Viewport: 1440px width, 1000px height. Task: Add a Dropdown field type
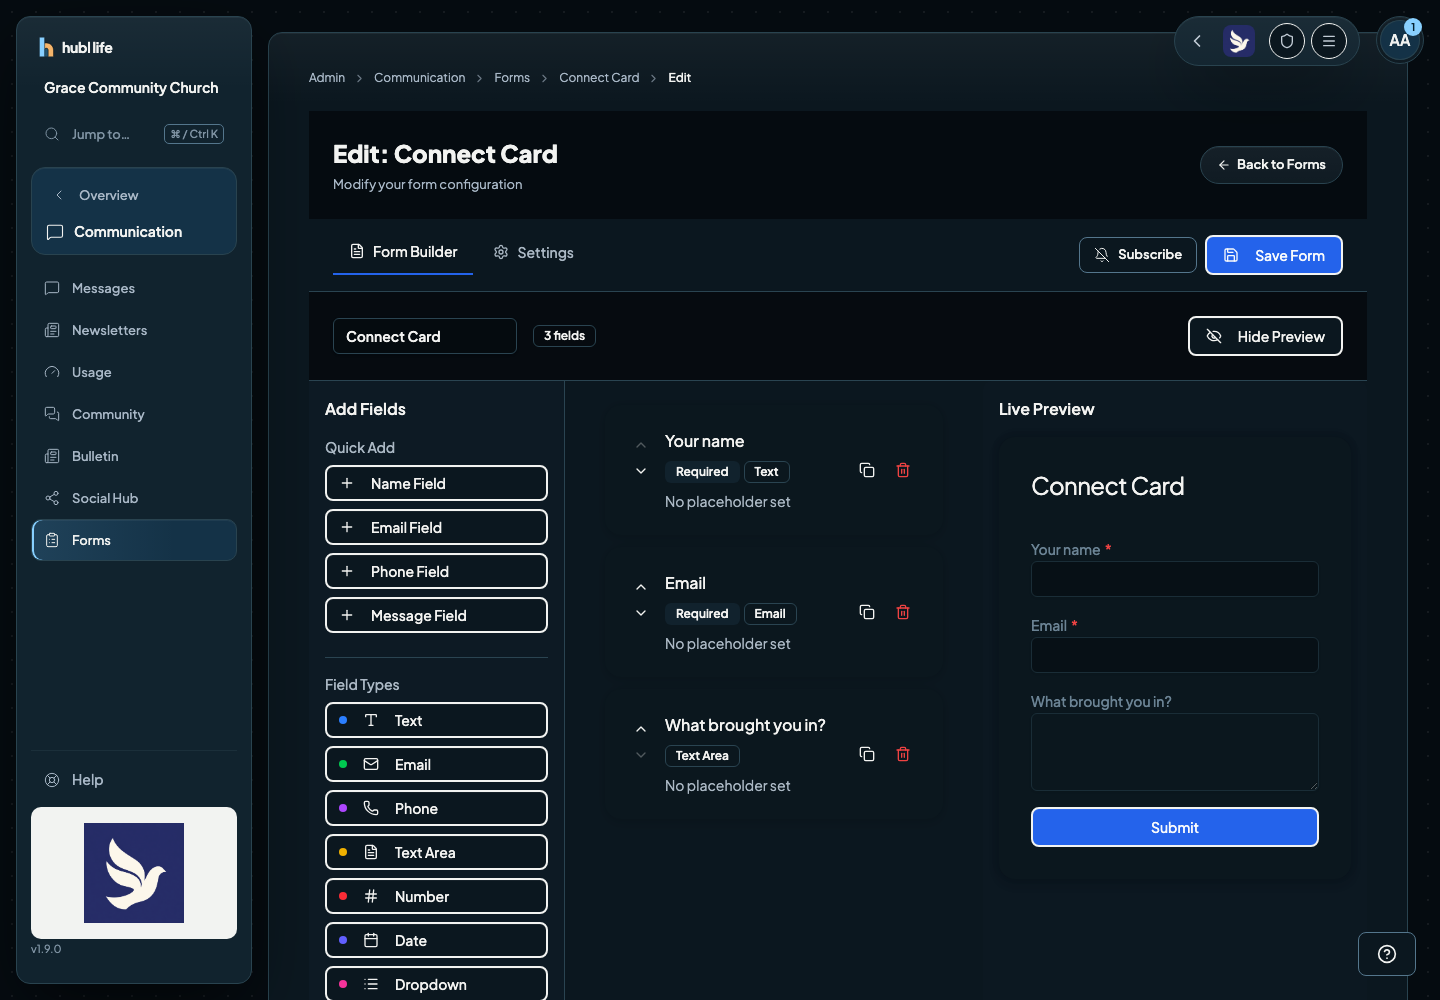[436, 984]
